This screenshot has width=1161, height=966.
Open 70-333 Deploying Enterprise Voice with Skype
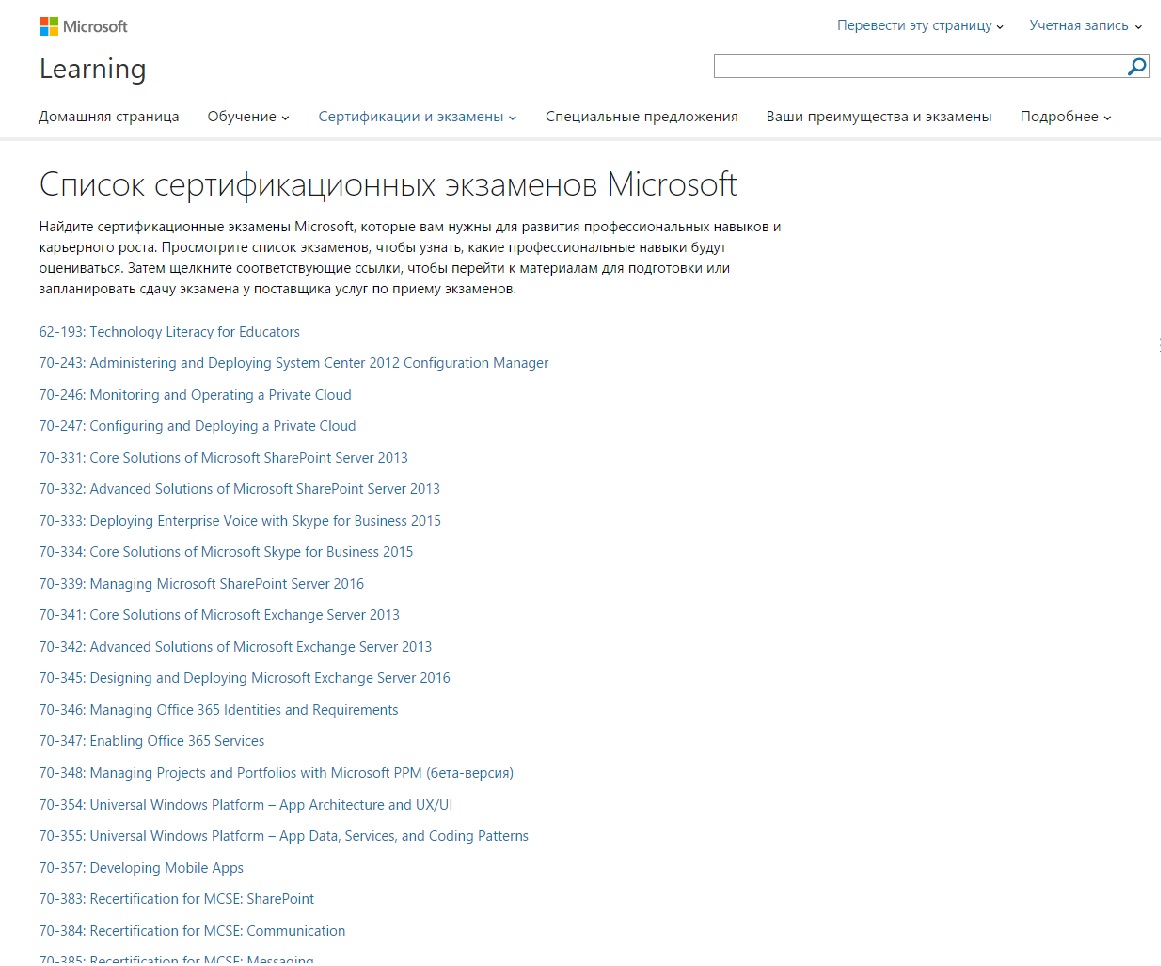pyautogui.click(x=240, y=520)
